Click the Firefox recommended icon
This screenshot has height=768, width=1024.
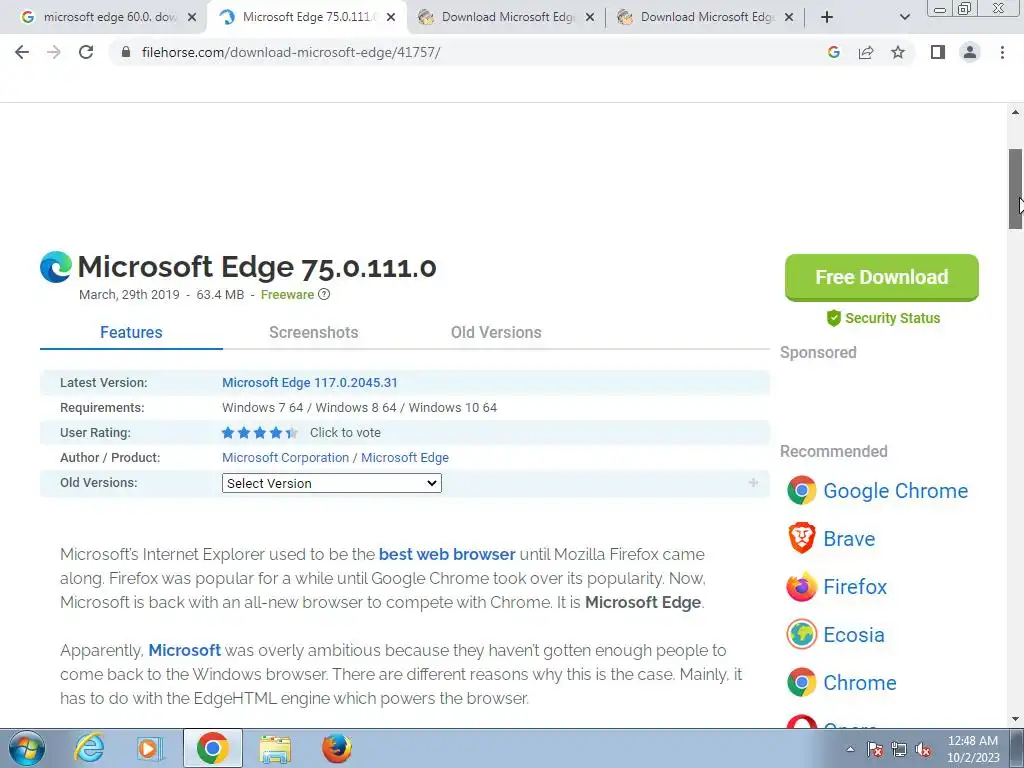pos(801,586)
